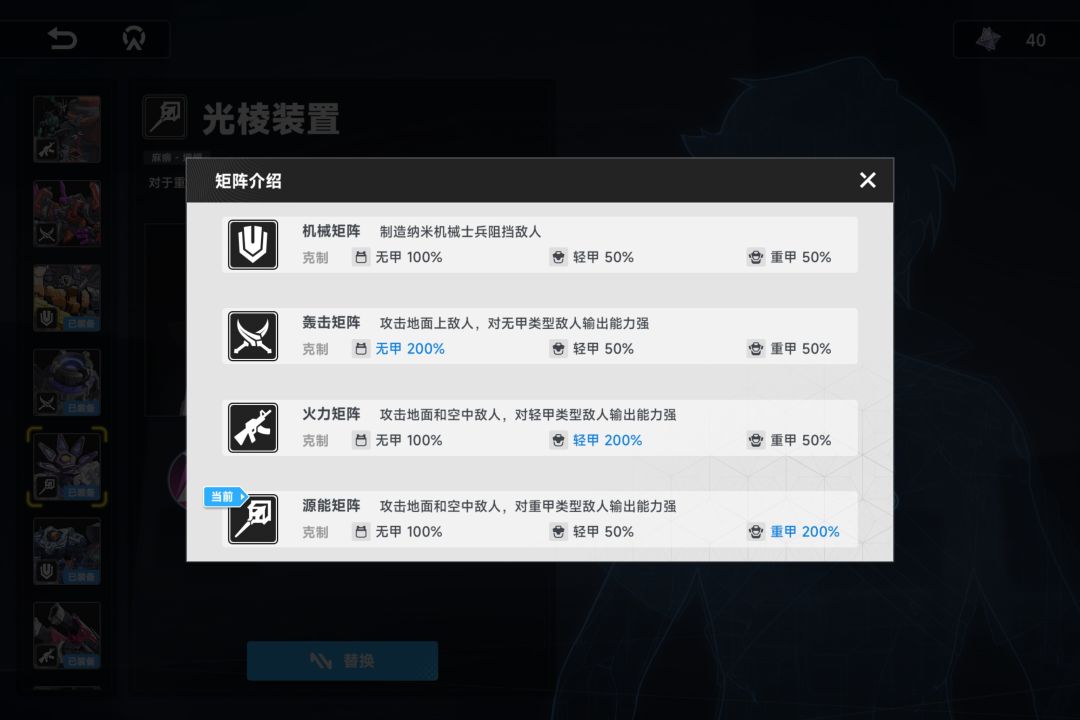
Task: Close the 矩阵介绍 dialog
Action: click(x=867, y=180)
